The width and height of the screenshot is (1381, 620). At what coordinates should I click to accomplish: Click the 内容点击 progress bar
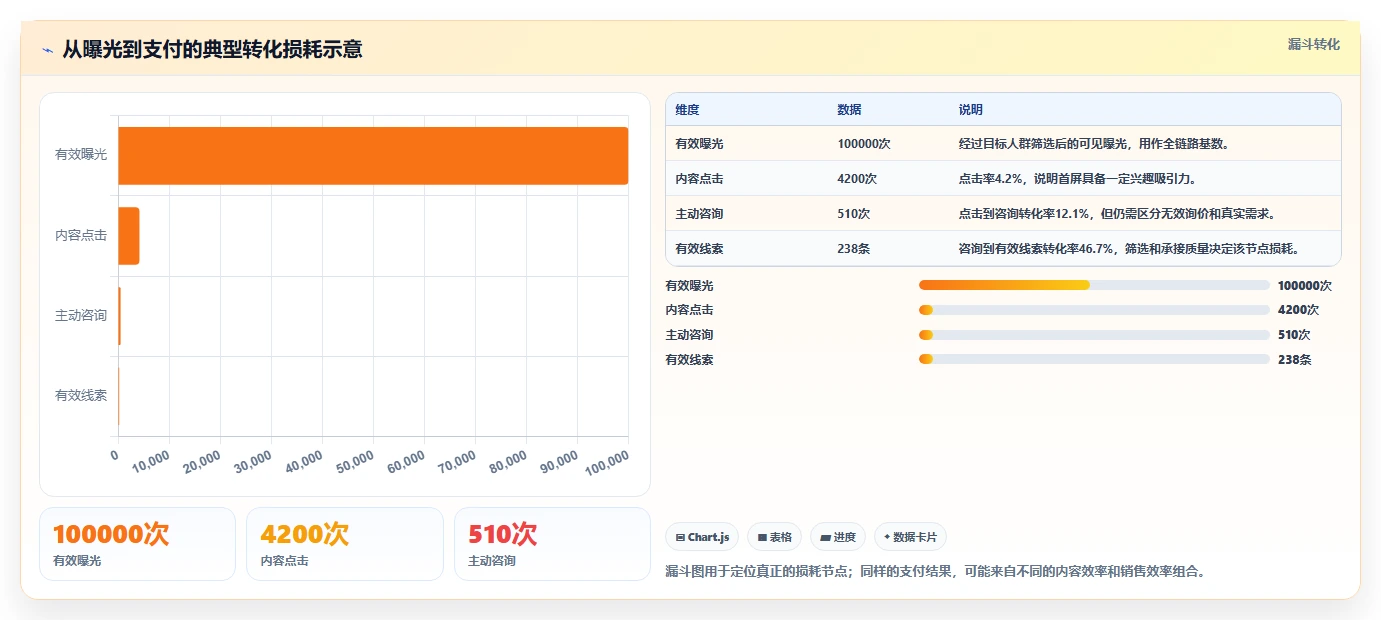tap(1094, 310)
